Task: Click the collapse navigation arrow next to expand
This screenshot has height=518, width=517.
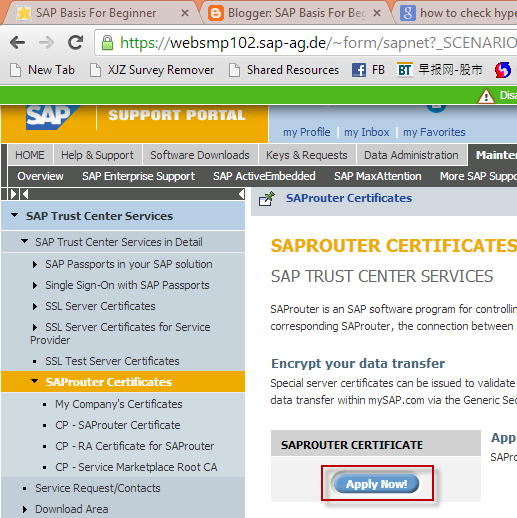Action: point(25,194)
